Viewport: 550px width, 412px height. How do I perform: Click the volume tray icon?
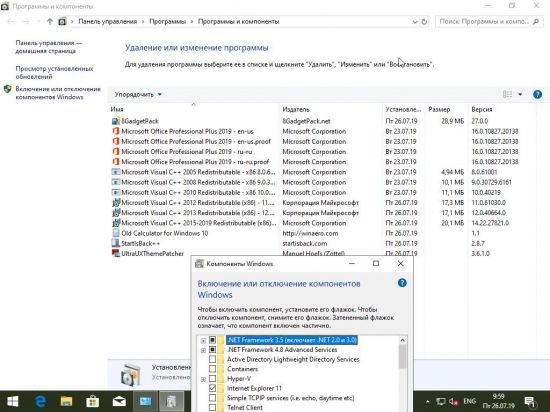tap(453, 401)
